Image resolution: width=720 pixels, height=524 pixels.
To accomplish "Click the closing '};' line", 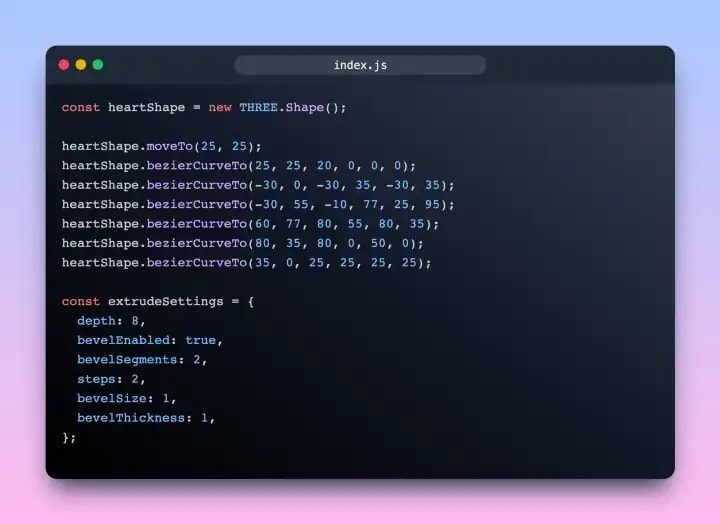I will (x=69, y=437).
